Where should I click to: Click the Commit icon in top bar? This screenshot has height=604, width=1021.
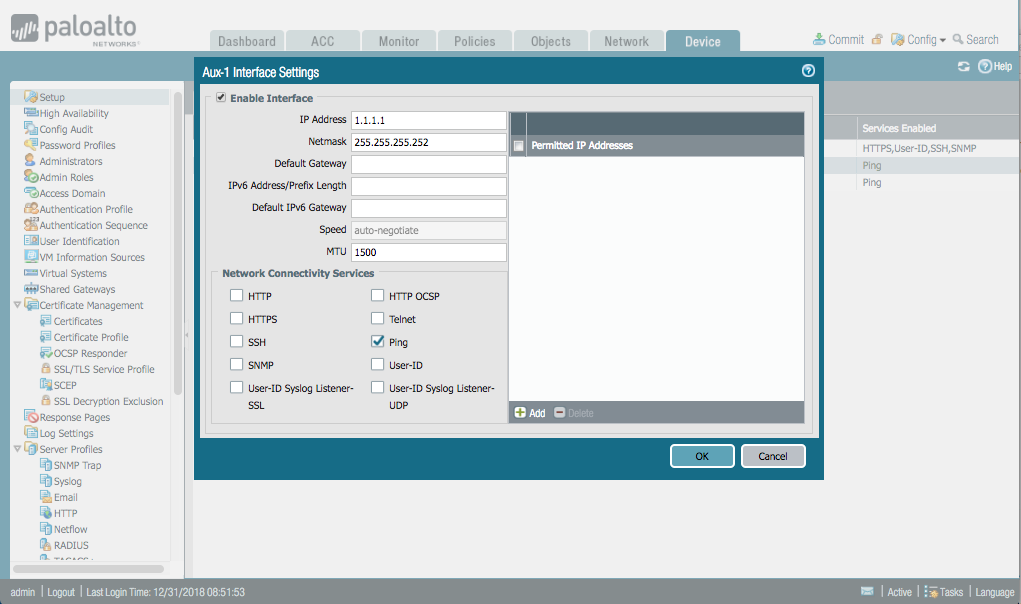point(819,39)
